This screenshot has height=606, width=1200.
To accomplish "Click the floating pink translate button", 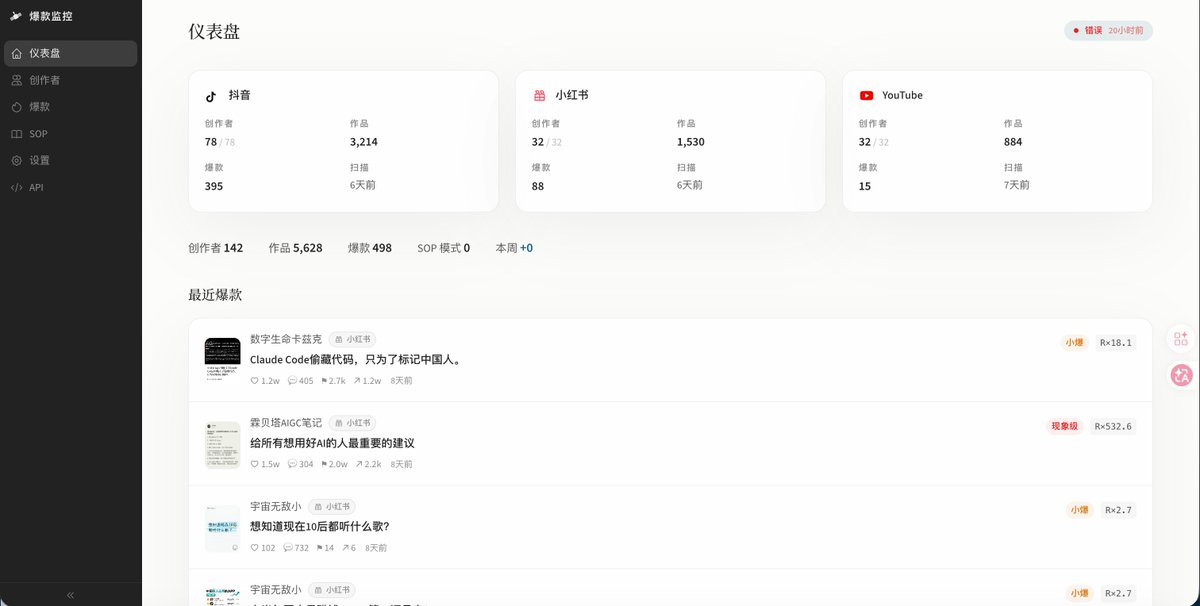I will (1181, 375).
